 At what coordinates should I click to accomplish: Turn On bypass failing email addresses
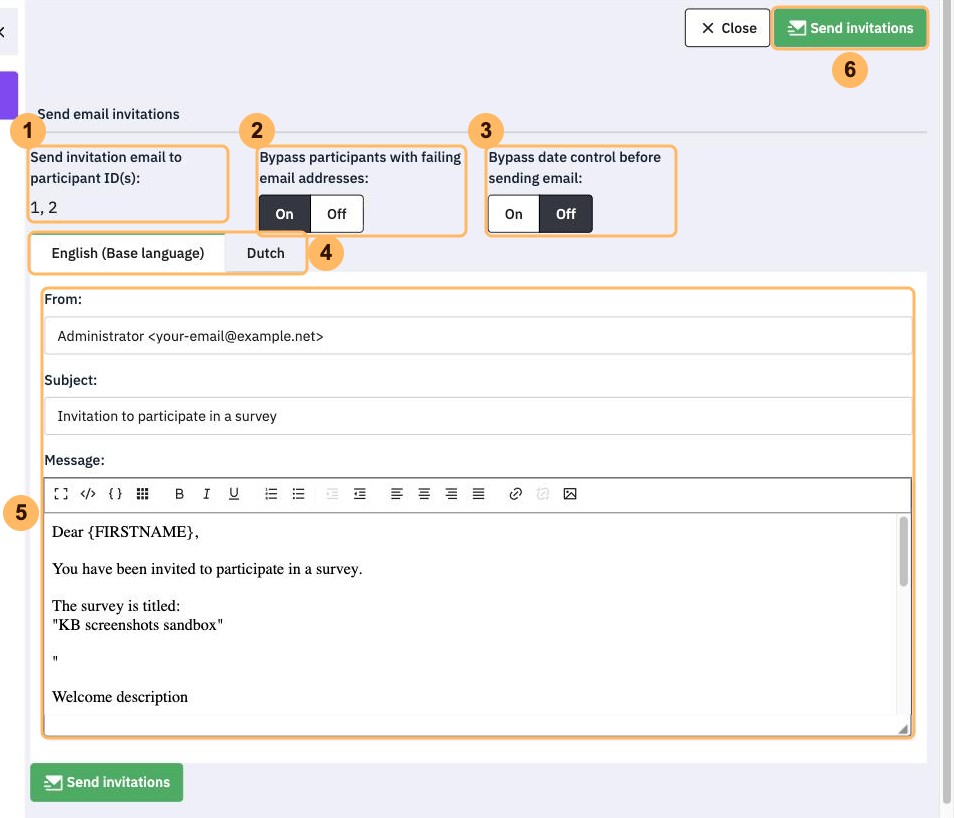coord(285,214)
